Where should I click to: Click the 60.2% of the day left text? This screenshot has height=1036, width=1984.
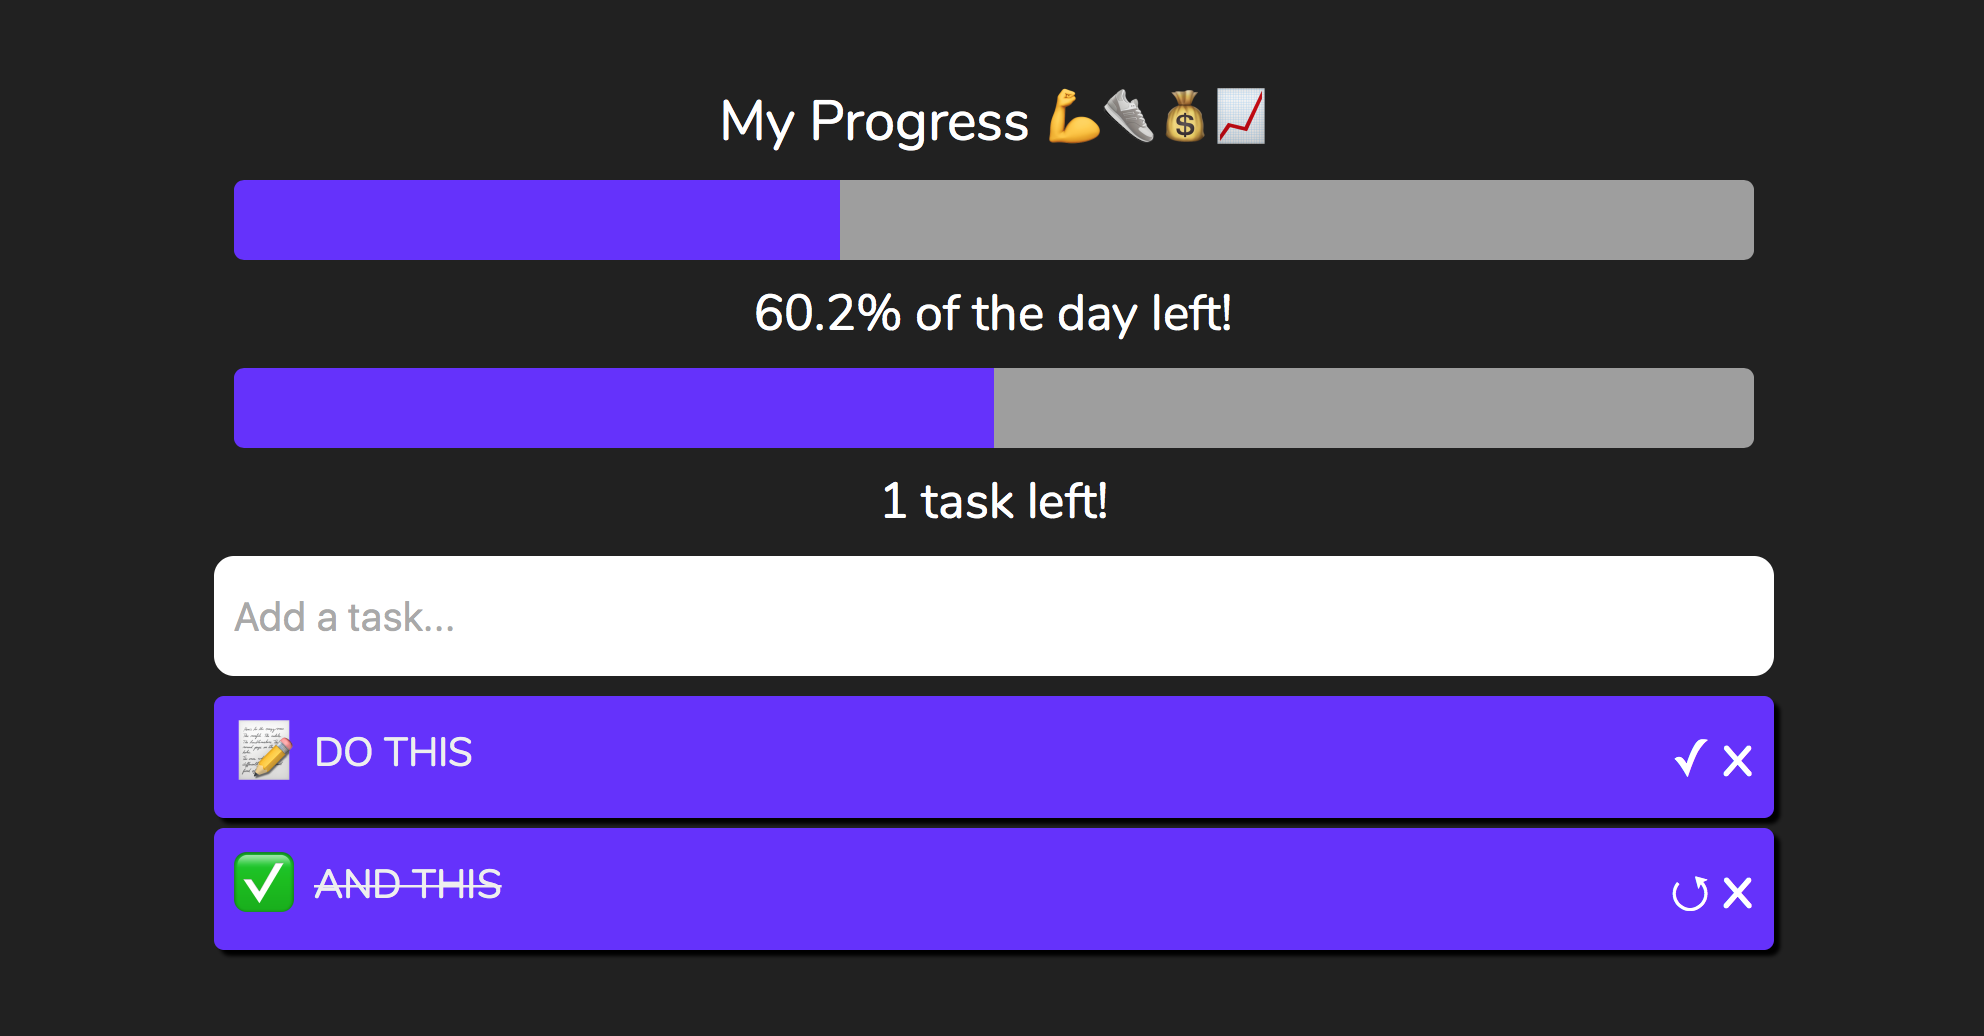[x=994, y=314]
